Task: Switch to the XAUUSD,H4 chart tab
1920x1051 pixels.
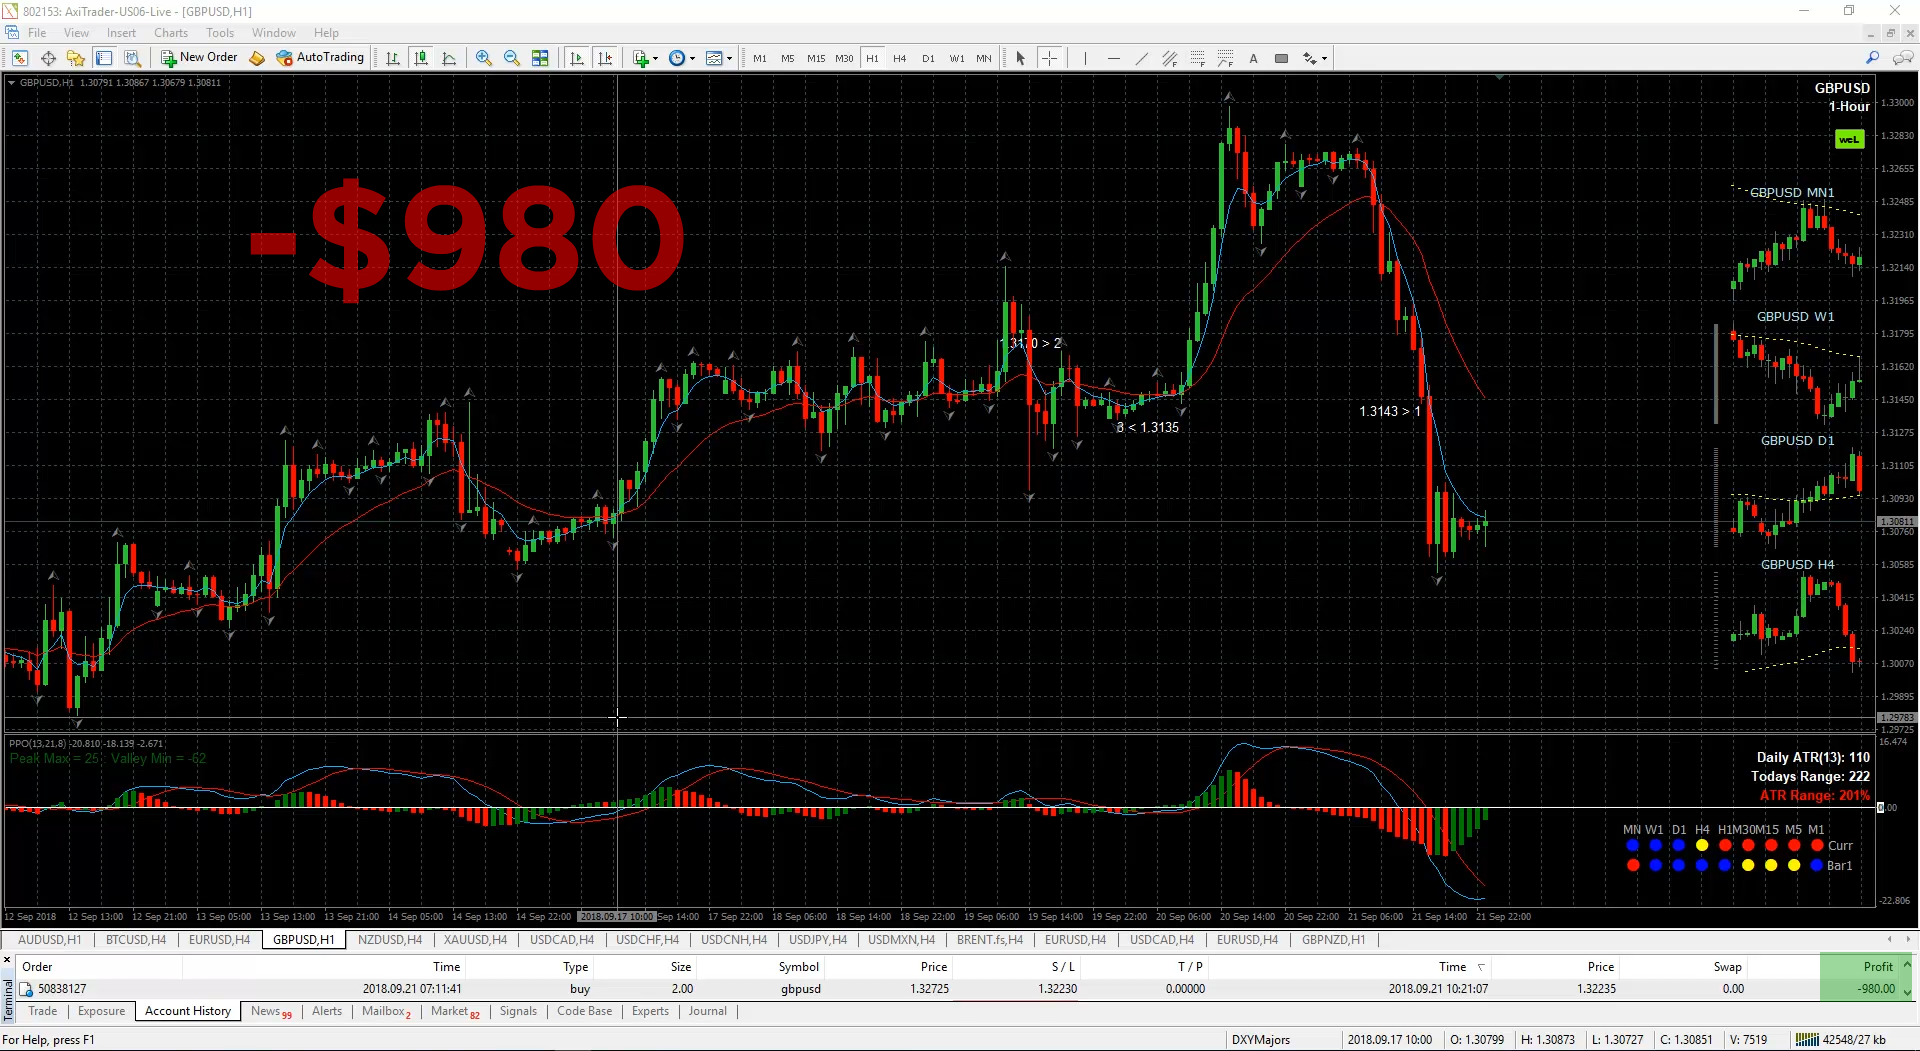Action: 475,939
